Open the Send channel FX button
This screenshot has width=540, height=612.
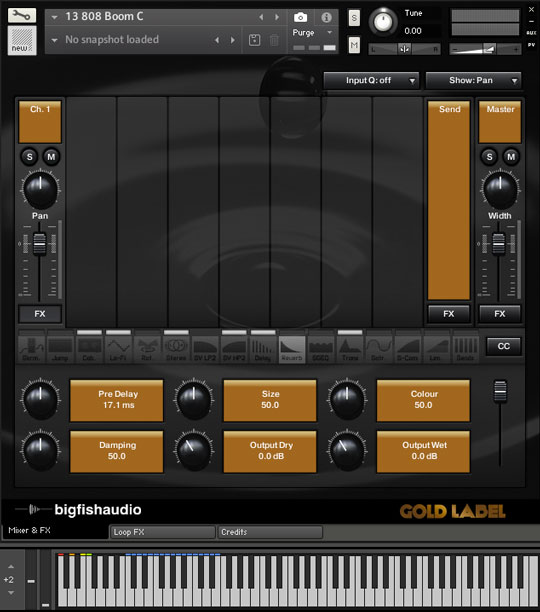[449, 314]
